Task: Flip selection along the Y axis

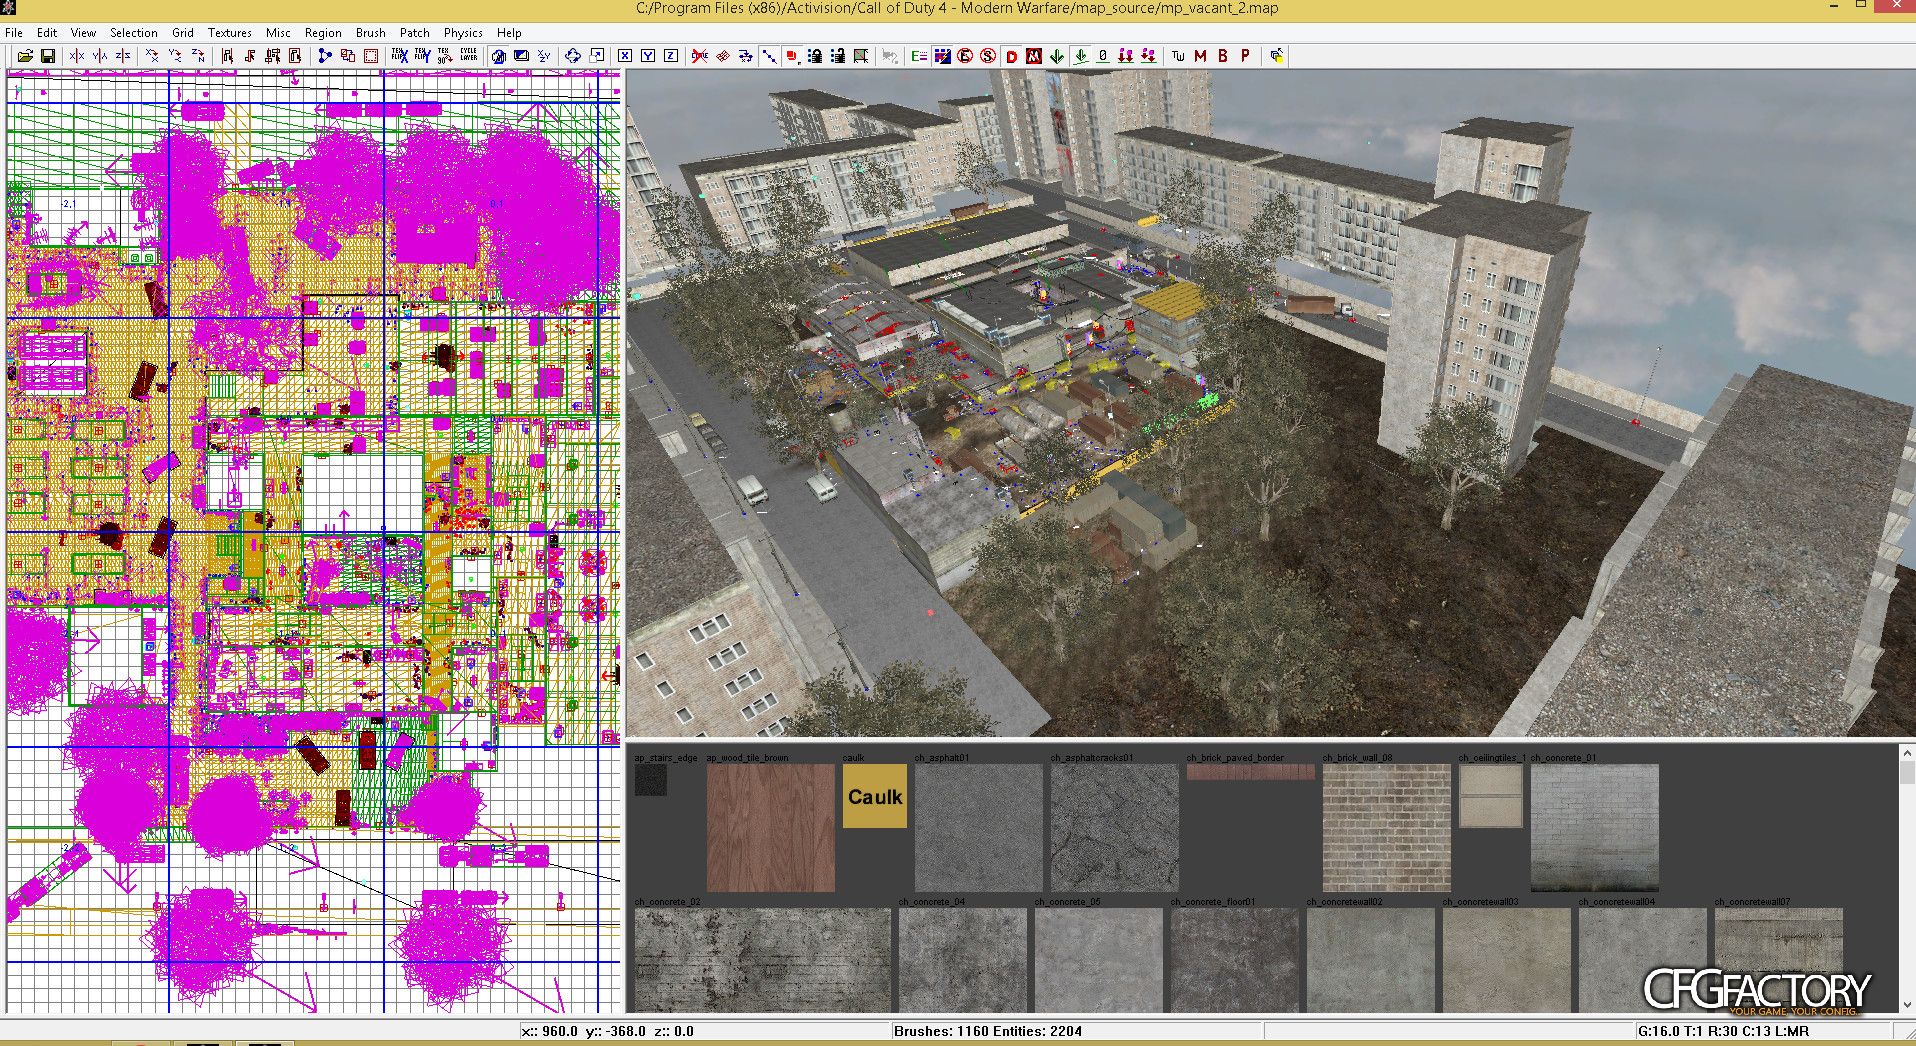Action: click(x=100, y=56)
